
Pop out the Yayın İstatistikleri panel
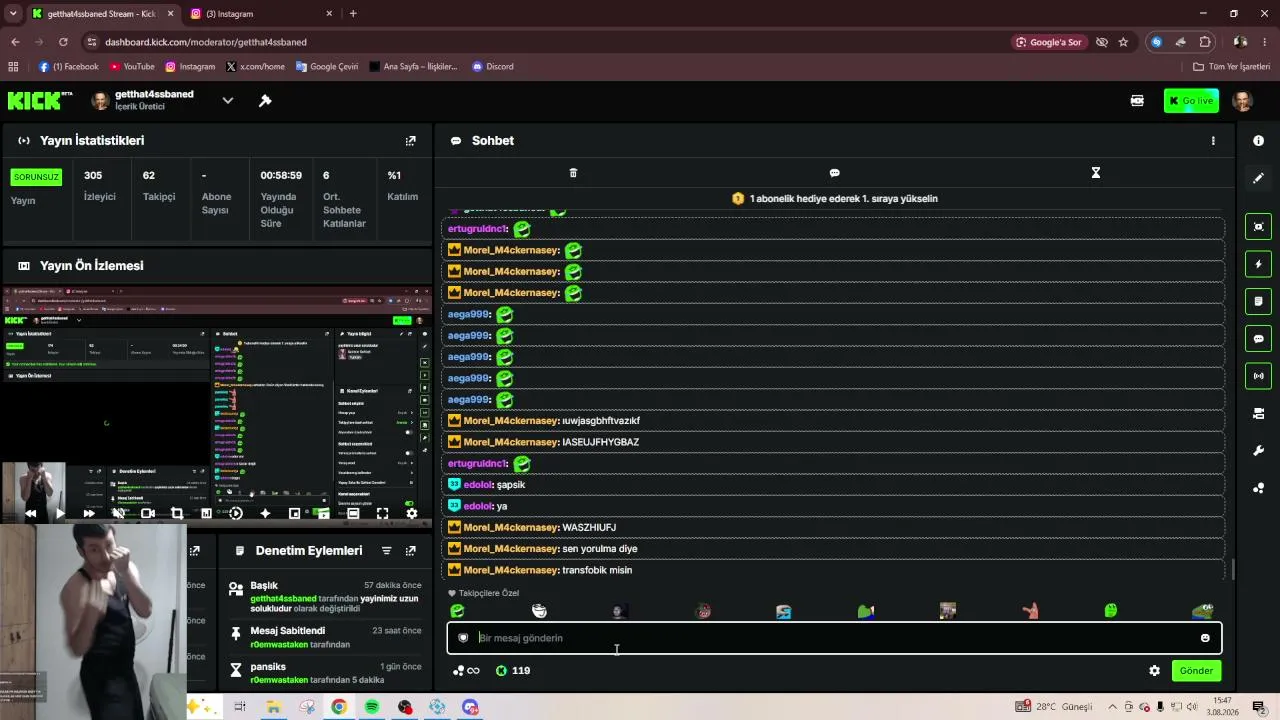(410, 141)
